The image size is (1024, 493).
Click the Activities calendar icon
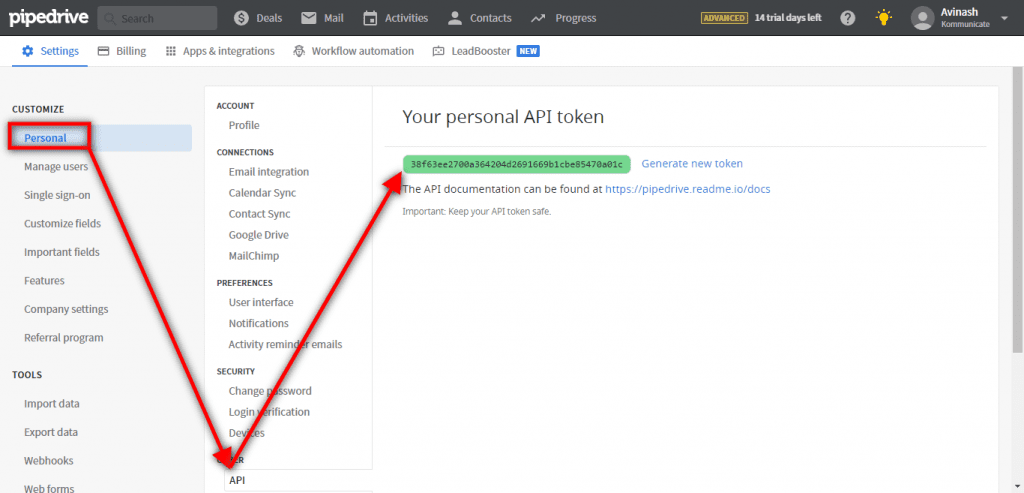(370, 18)
